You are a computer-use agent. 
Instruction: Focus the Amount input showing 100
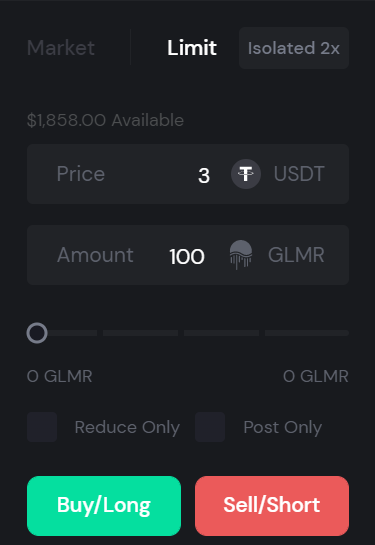tap(188, 255)
